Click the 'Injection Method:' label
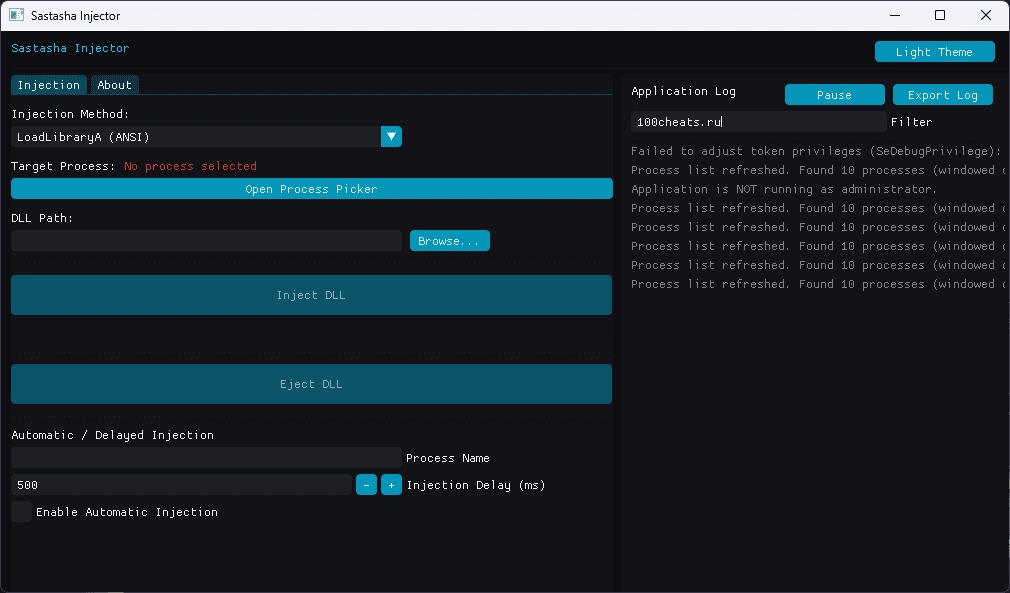 [x=70, y=114]
